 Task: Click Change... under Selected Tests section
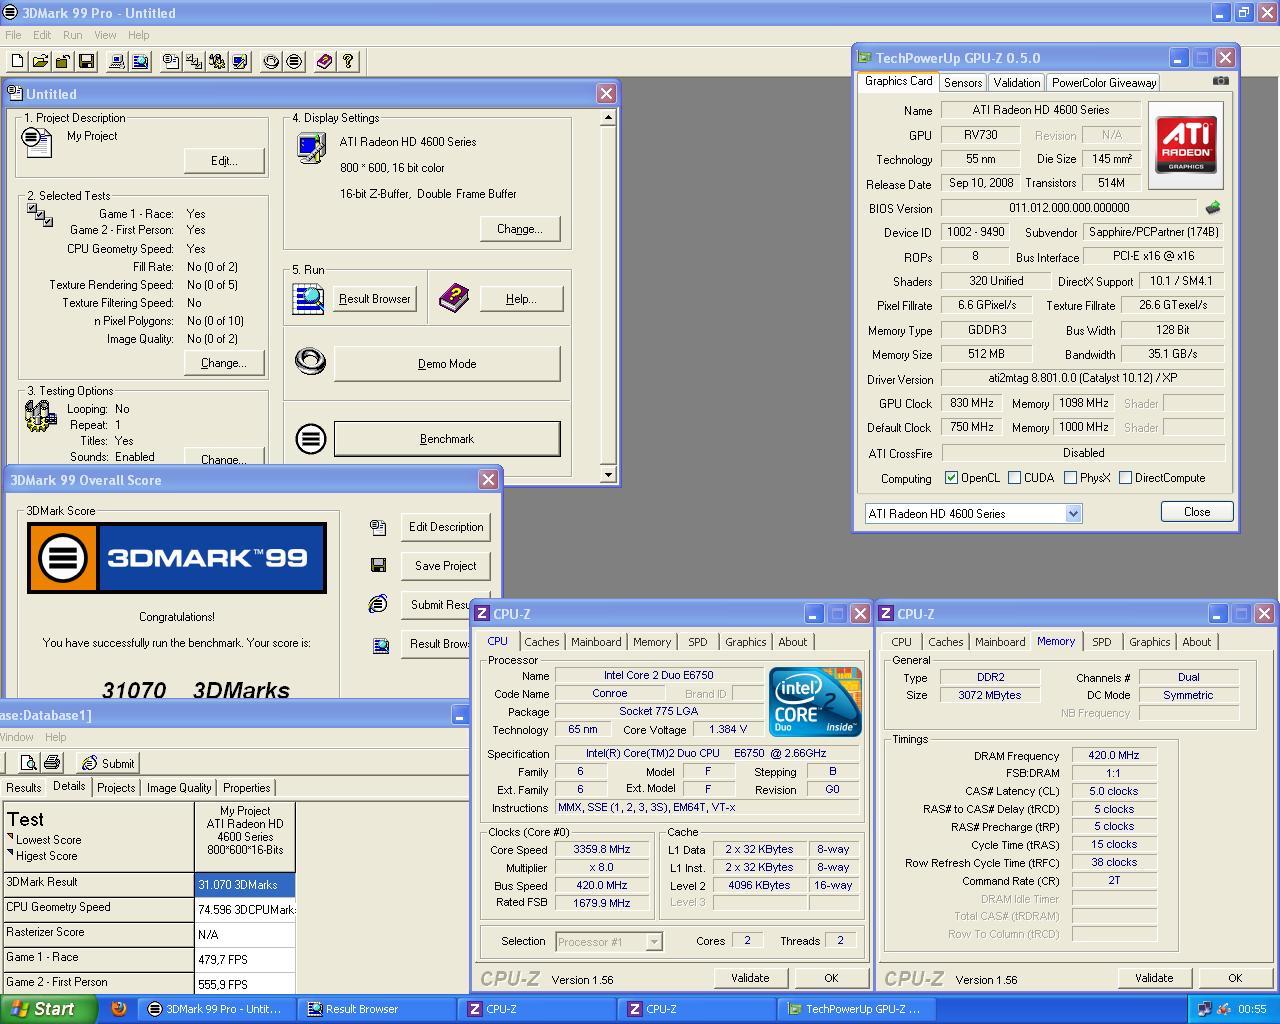click(x=224, y=363)
